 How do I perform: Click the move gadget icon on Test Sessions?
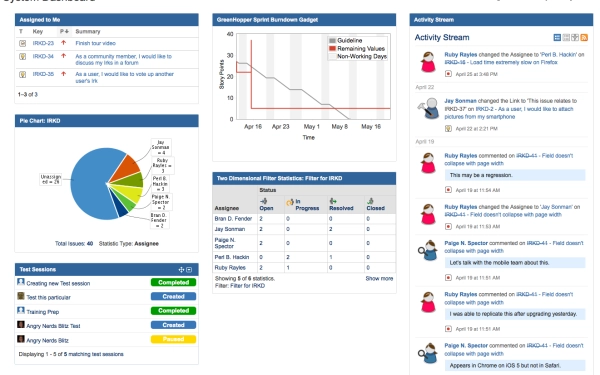tap(181, 270)
